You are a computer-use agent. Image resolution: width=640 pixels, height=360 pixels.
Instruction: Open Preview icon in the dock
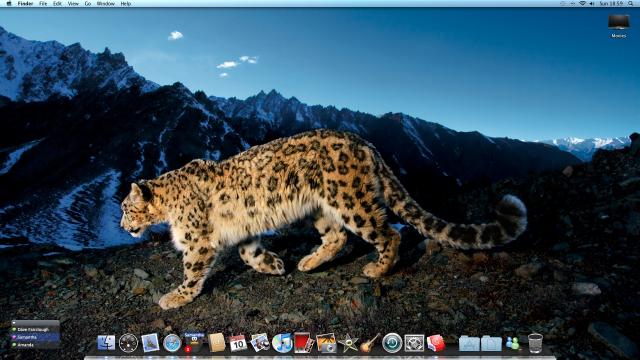[x=260, y=342]
